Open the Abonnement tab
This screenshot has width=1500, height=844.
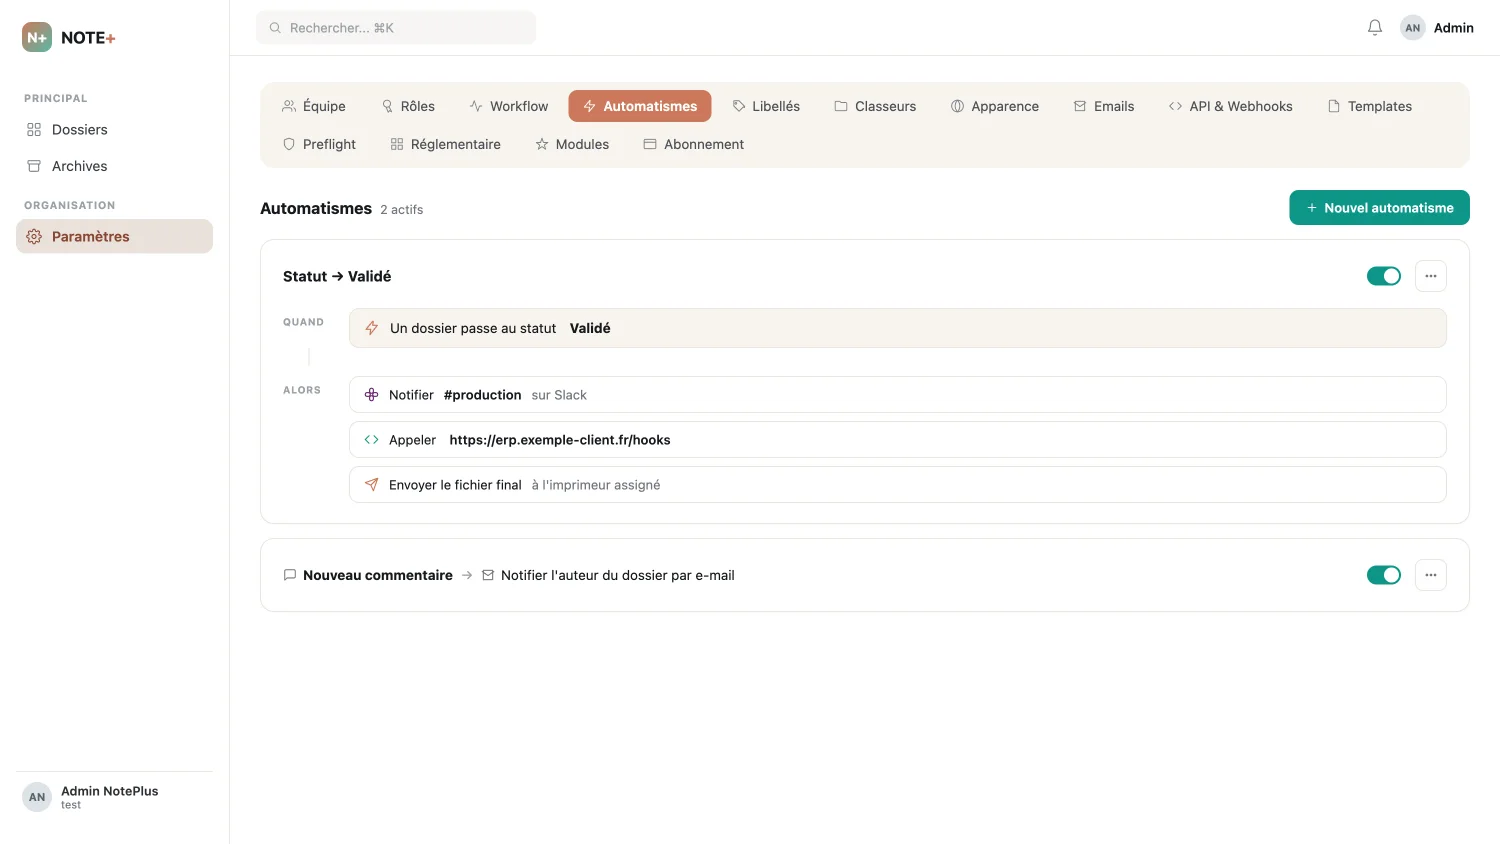click(x=693, y=144)
